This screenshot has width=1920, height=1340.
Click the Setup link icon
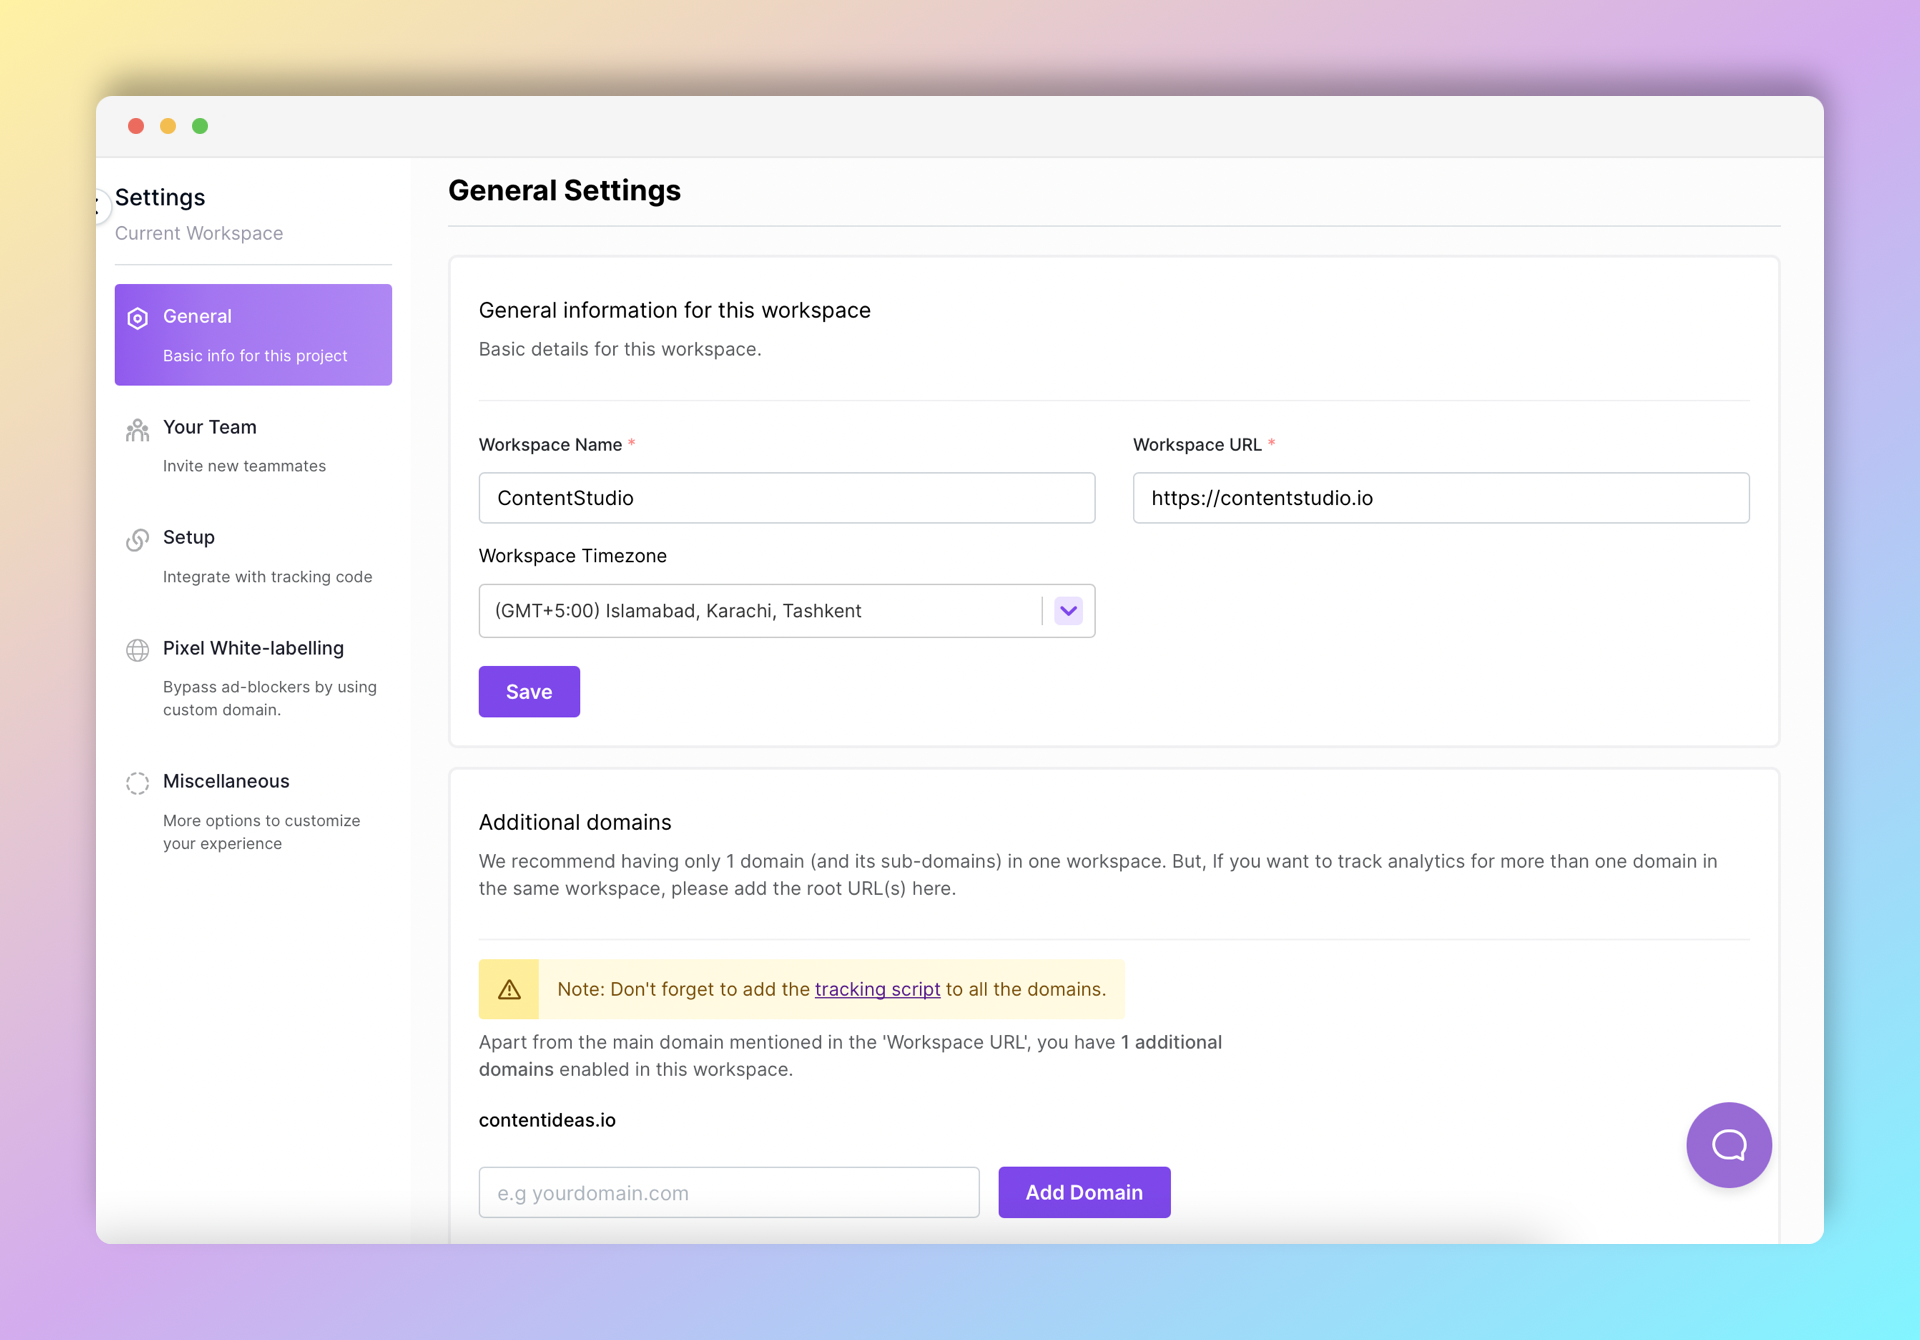point(138,540)
